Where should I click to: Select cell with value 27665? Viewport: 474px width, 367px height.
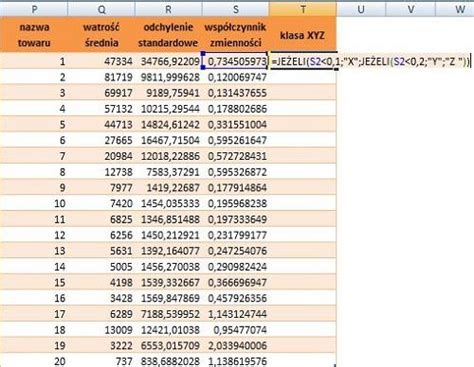pyautogui.click(x=101, y=140)
